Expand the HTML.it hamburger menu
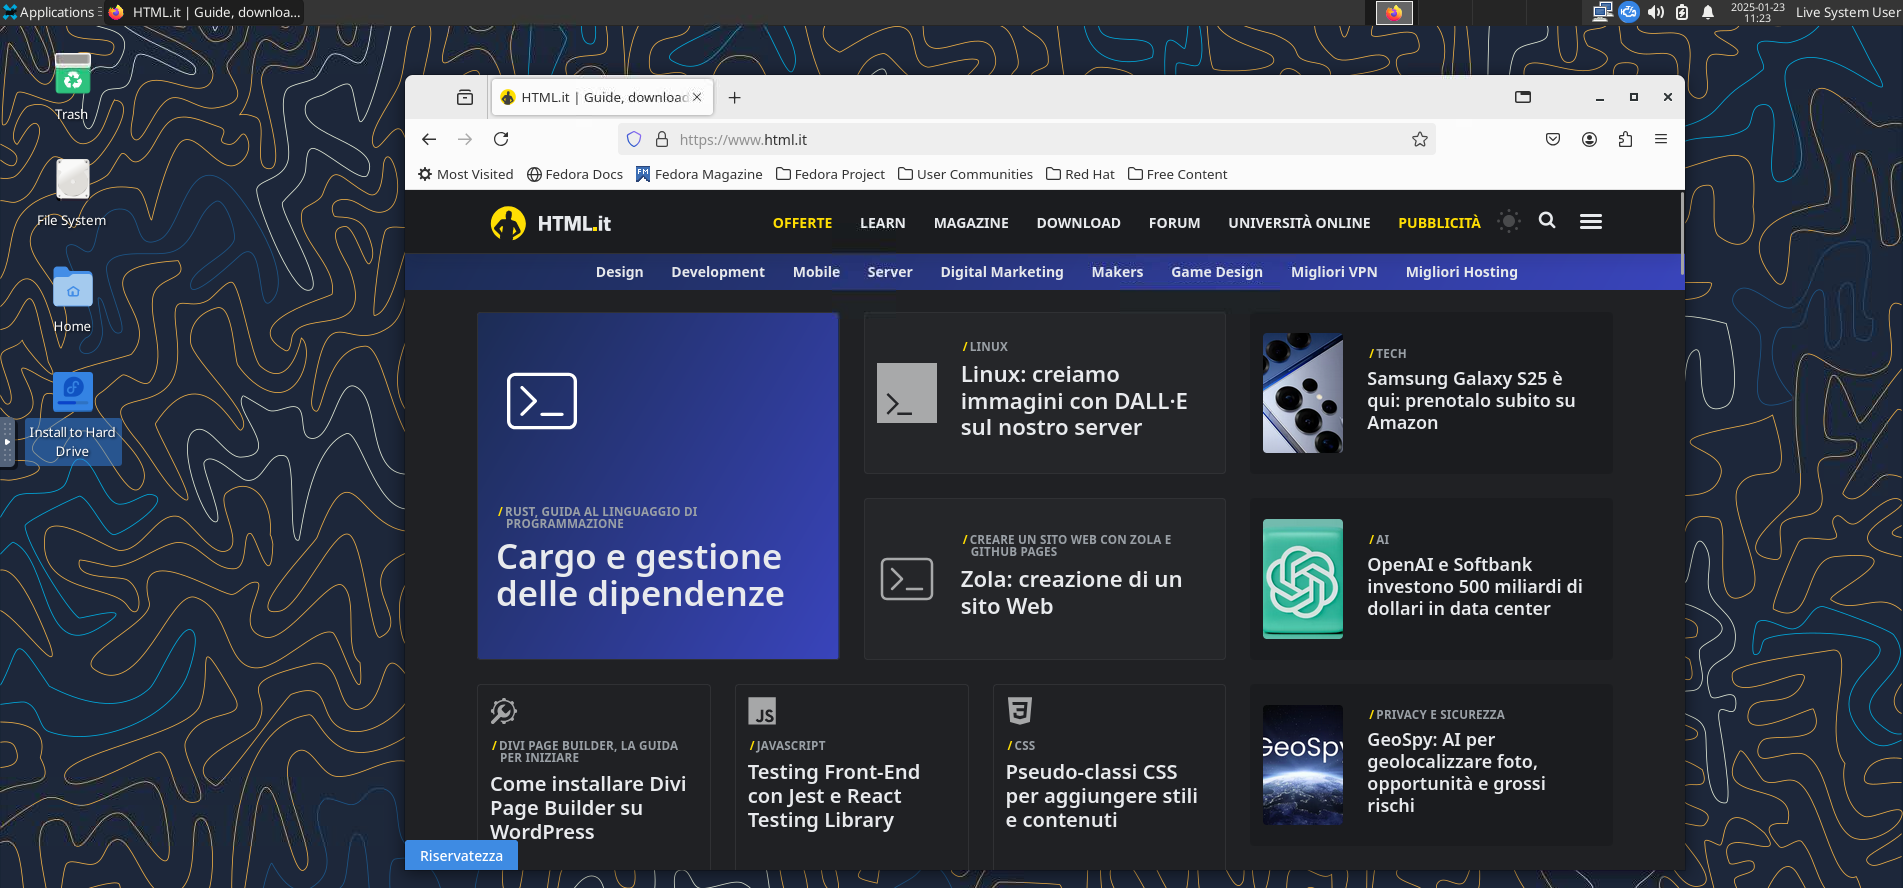The image size is (1903, 888). tap(1591, 222)
